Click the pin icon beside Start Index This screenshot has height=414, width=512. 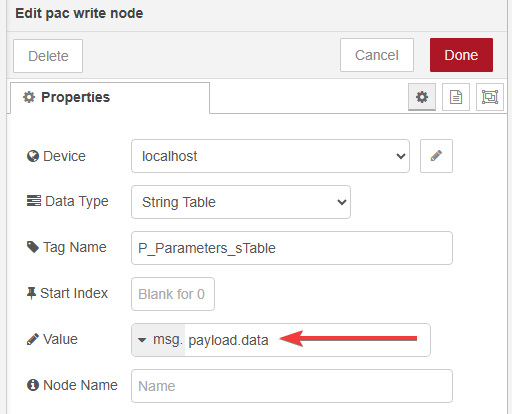(x=31, y=293)
